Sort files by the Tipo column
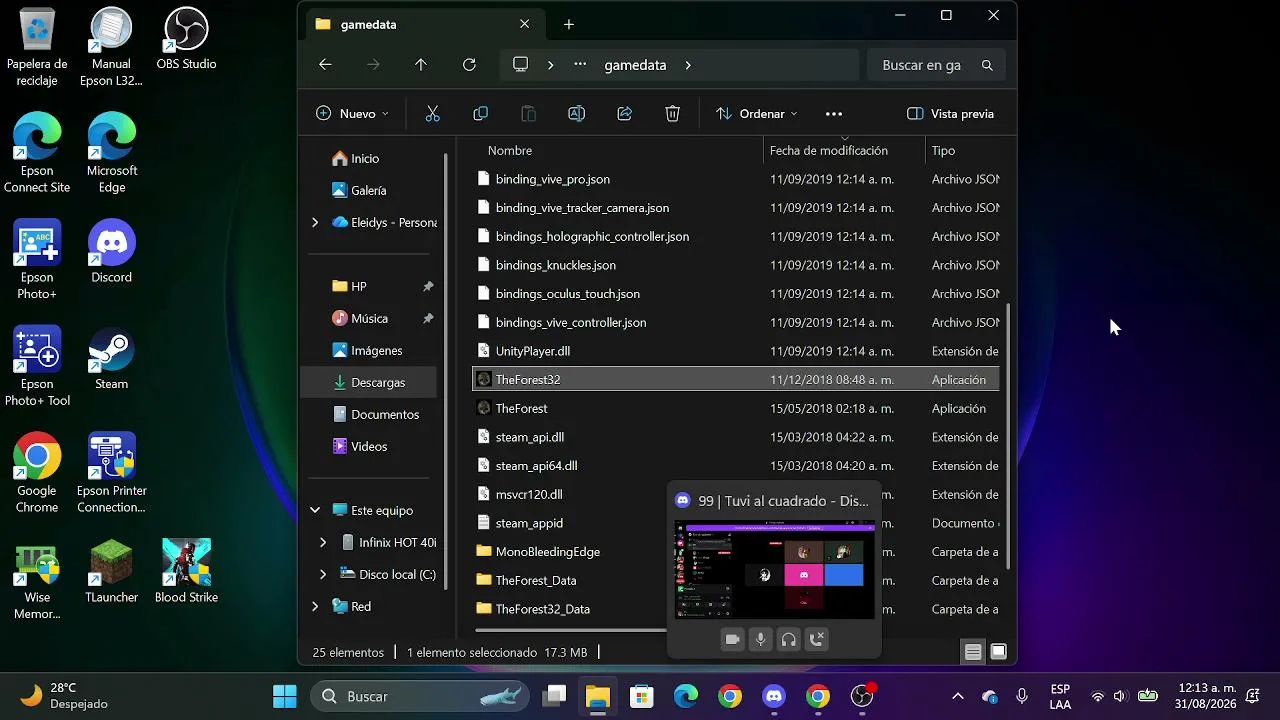Image resolution: width=1280 pixels, height=720 pixels. point(943,150)
